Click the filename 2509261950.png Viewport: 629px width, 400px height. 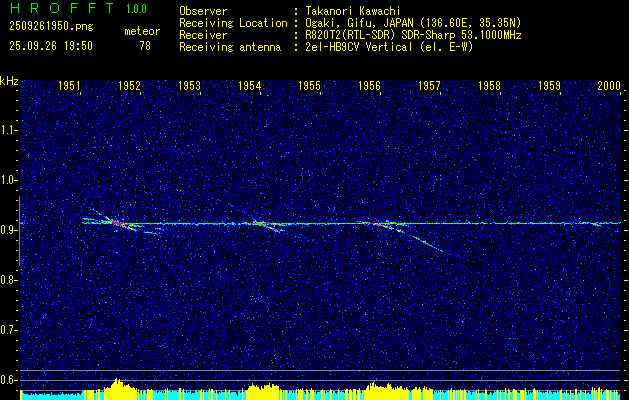pos(51,27)
